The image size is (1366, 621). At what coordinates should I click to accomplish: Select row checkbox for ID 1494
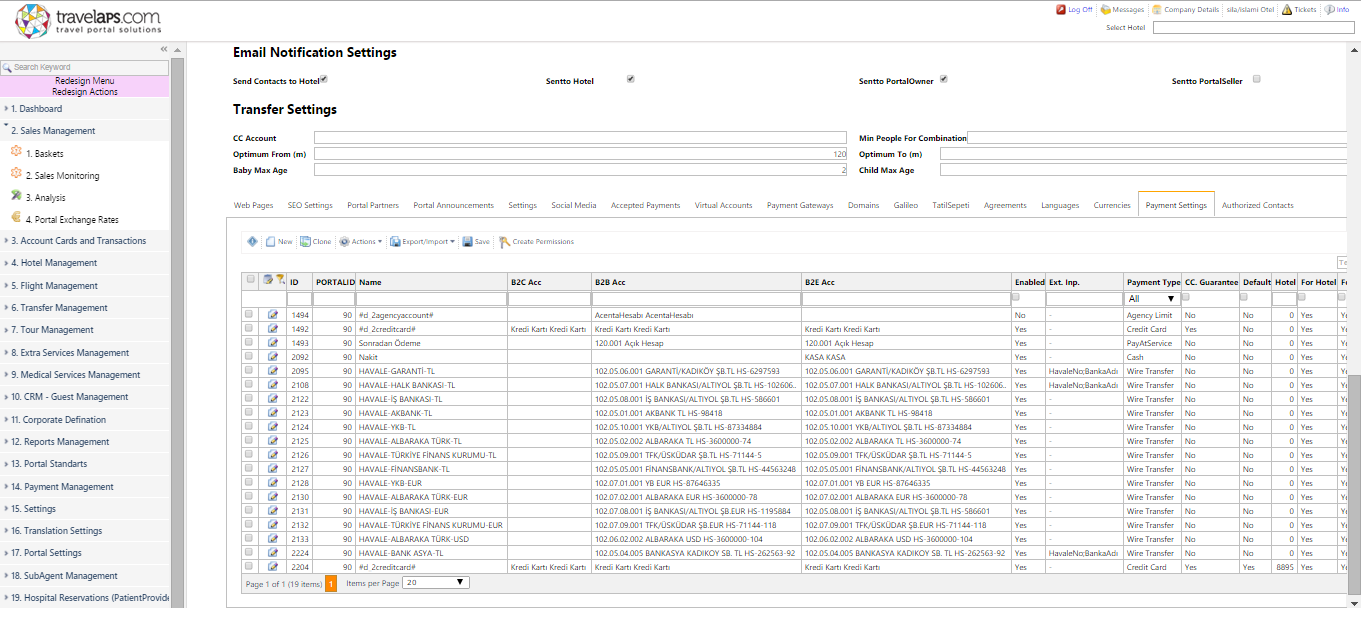pos(249,314)
